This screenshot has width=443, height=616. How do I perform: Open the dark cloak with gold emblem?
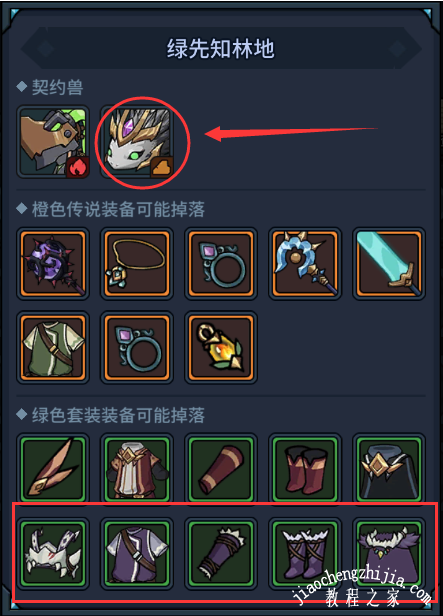click(x=389, y=469)
